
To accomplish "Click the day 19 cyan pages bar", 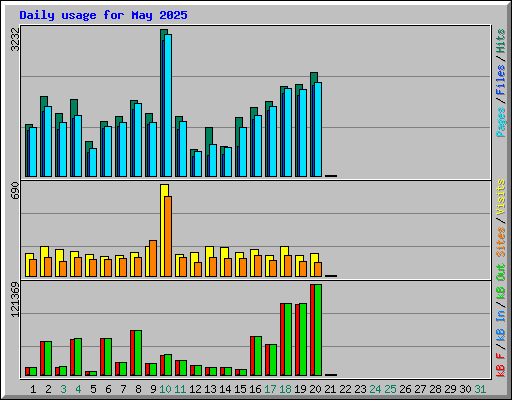I will click(x=303, y=133).
